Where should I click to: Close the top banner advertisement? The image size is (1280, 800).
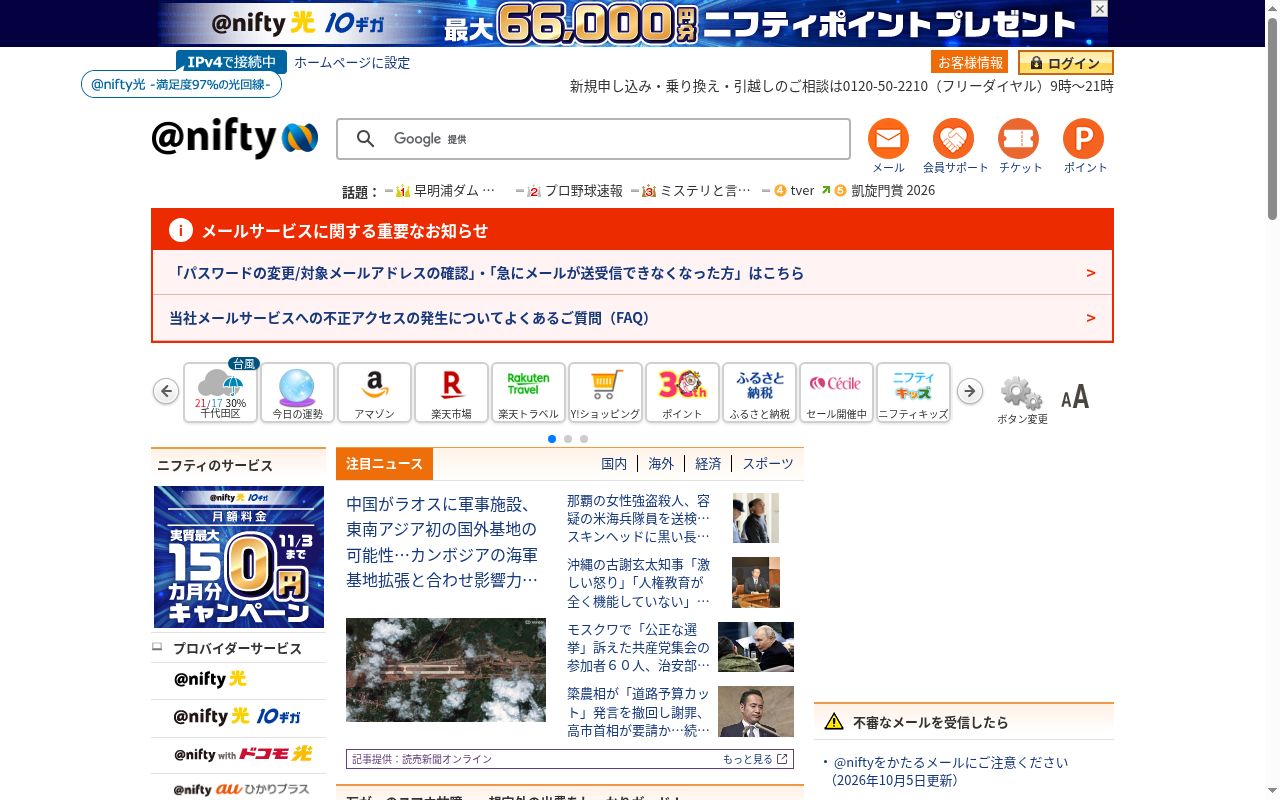pos(1099,9)
